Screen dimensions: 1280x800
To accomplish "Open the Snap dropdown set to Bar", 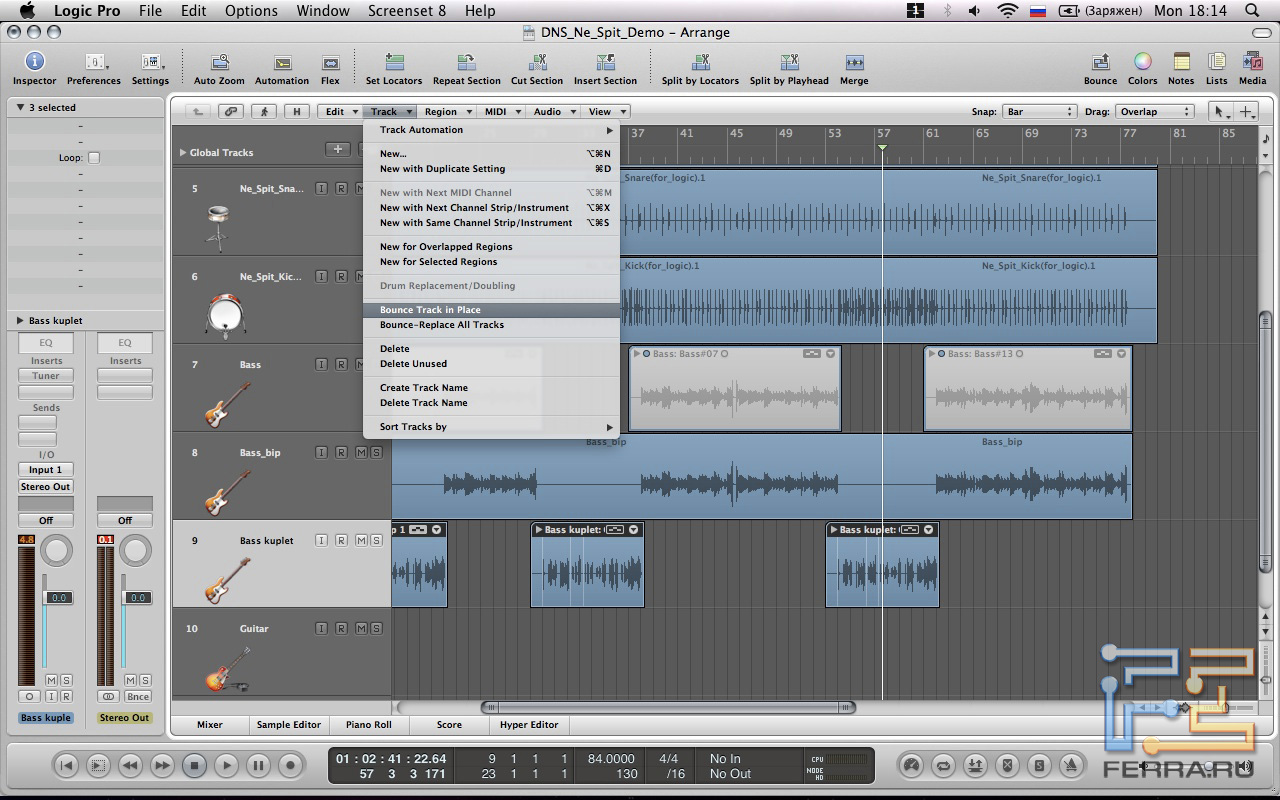I will (1039, 112).
